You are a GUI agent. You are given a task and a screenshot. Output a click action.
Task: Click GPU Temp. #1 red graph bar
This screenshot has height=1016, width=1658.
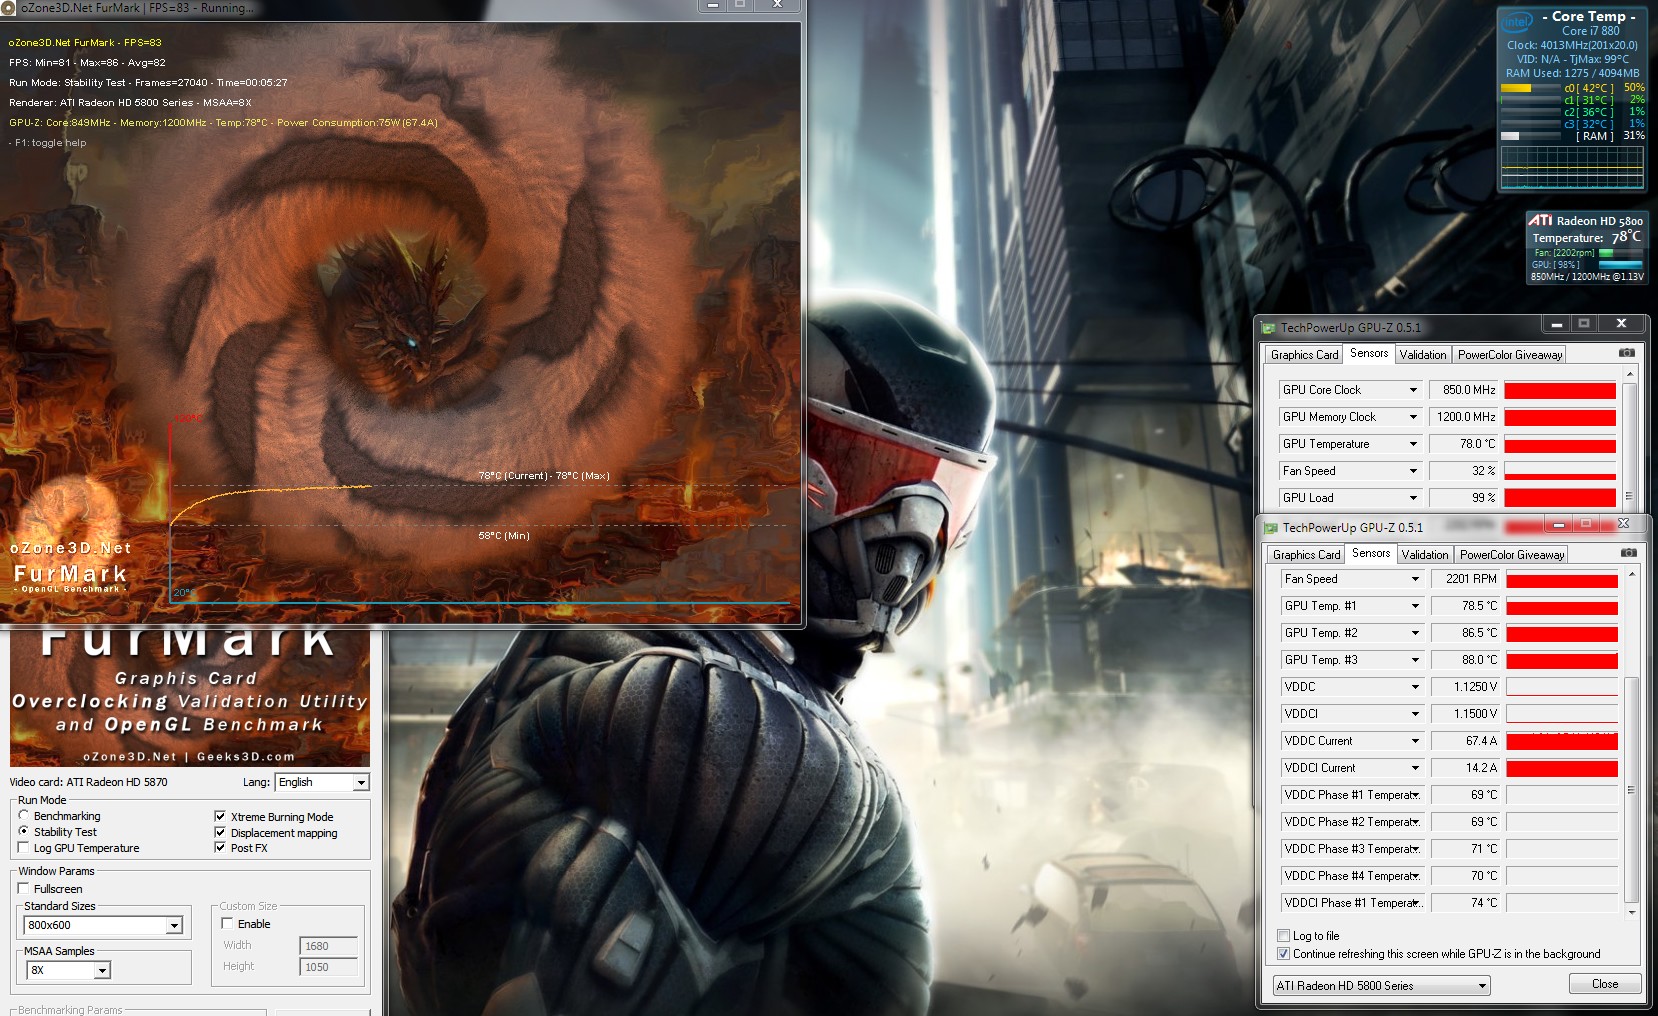tap(1562, 606)
